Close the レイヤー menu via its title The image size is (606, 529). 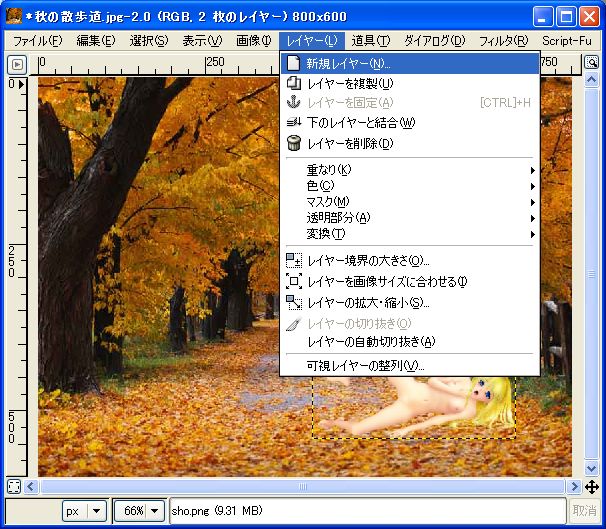click(x=312, y=41)
